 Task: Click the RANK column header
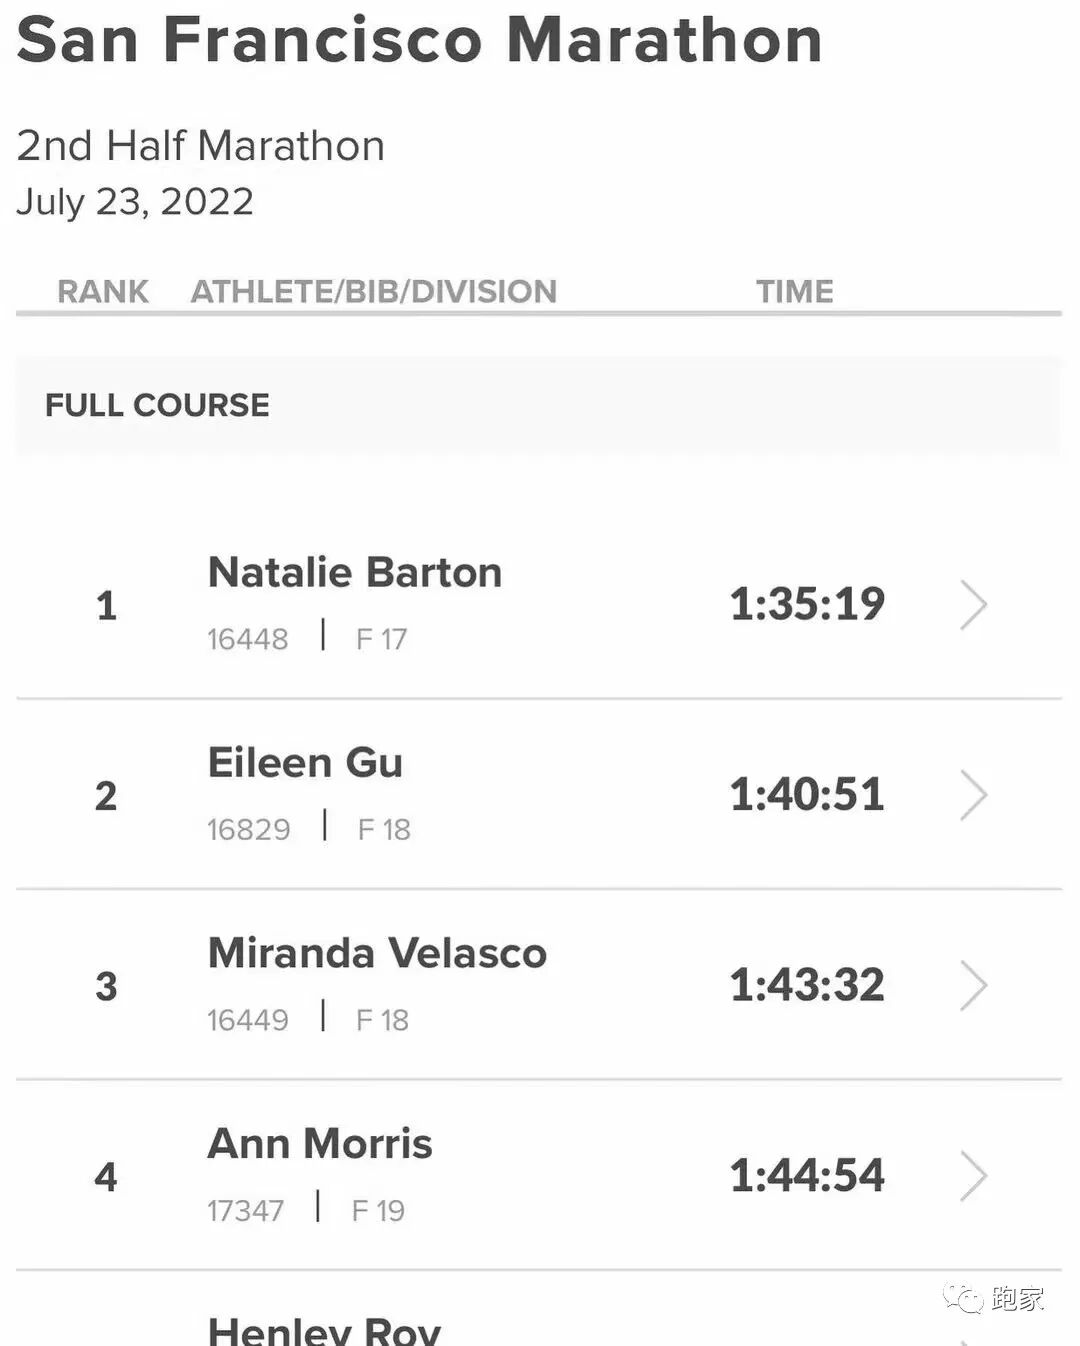point(103,291)
